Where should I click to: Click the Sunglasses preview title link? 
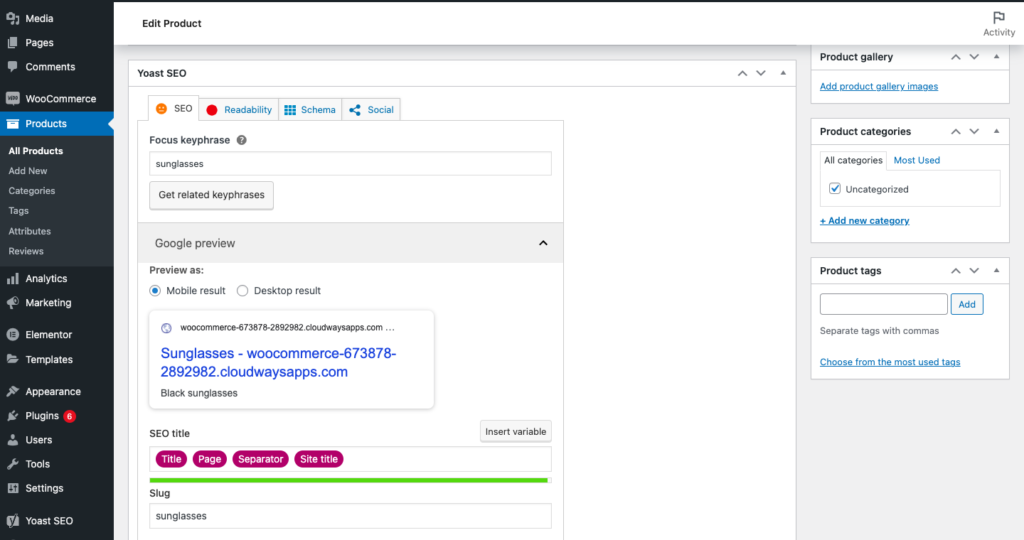coord(278,362)
